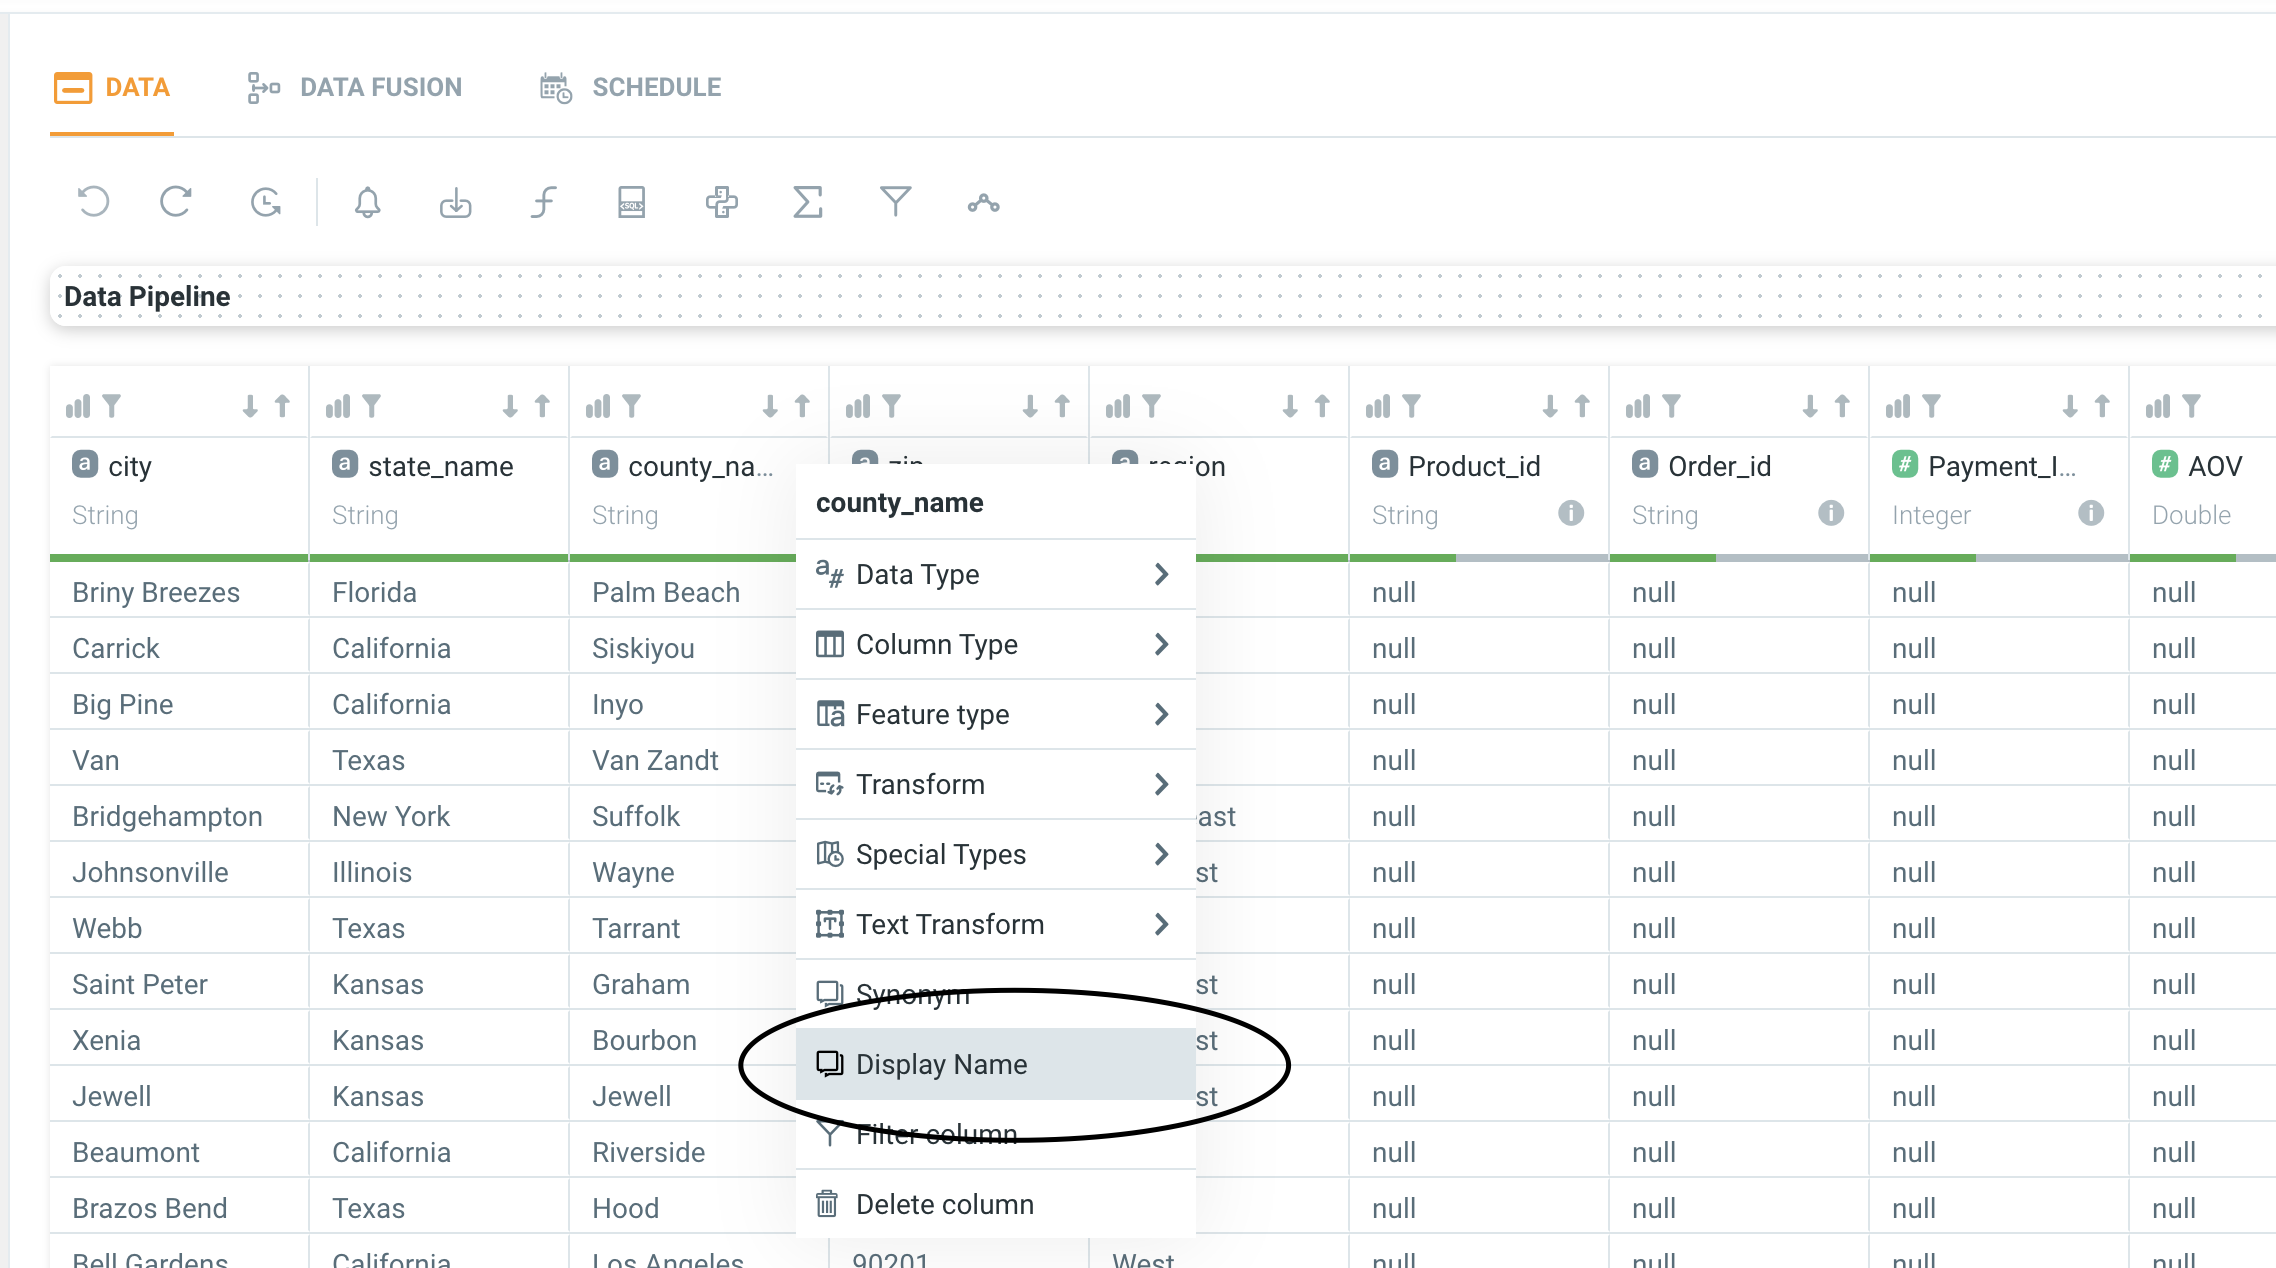The image size is (2276, 1268).
Task: Expand the Text Transform submenu
Action: pyautogui.click(x=996, y=924)
